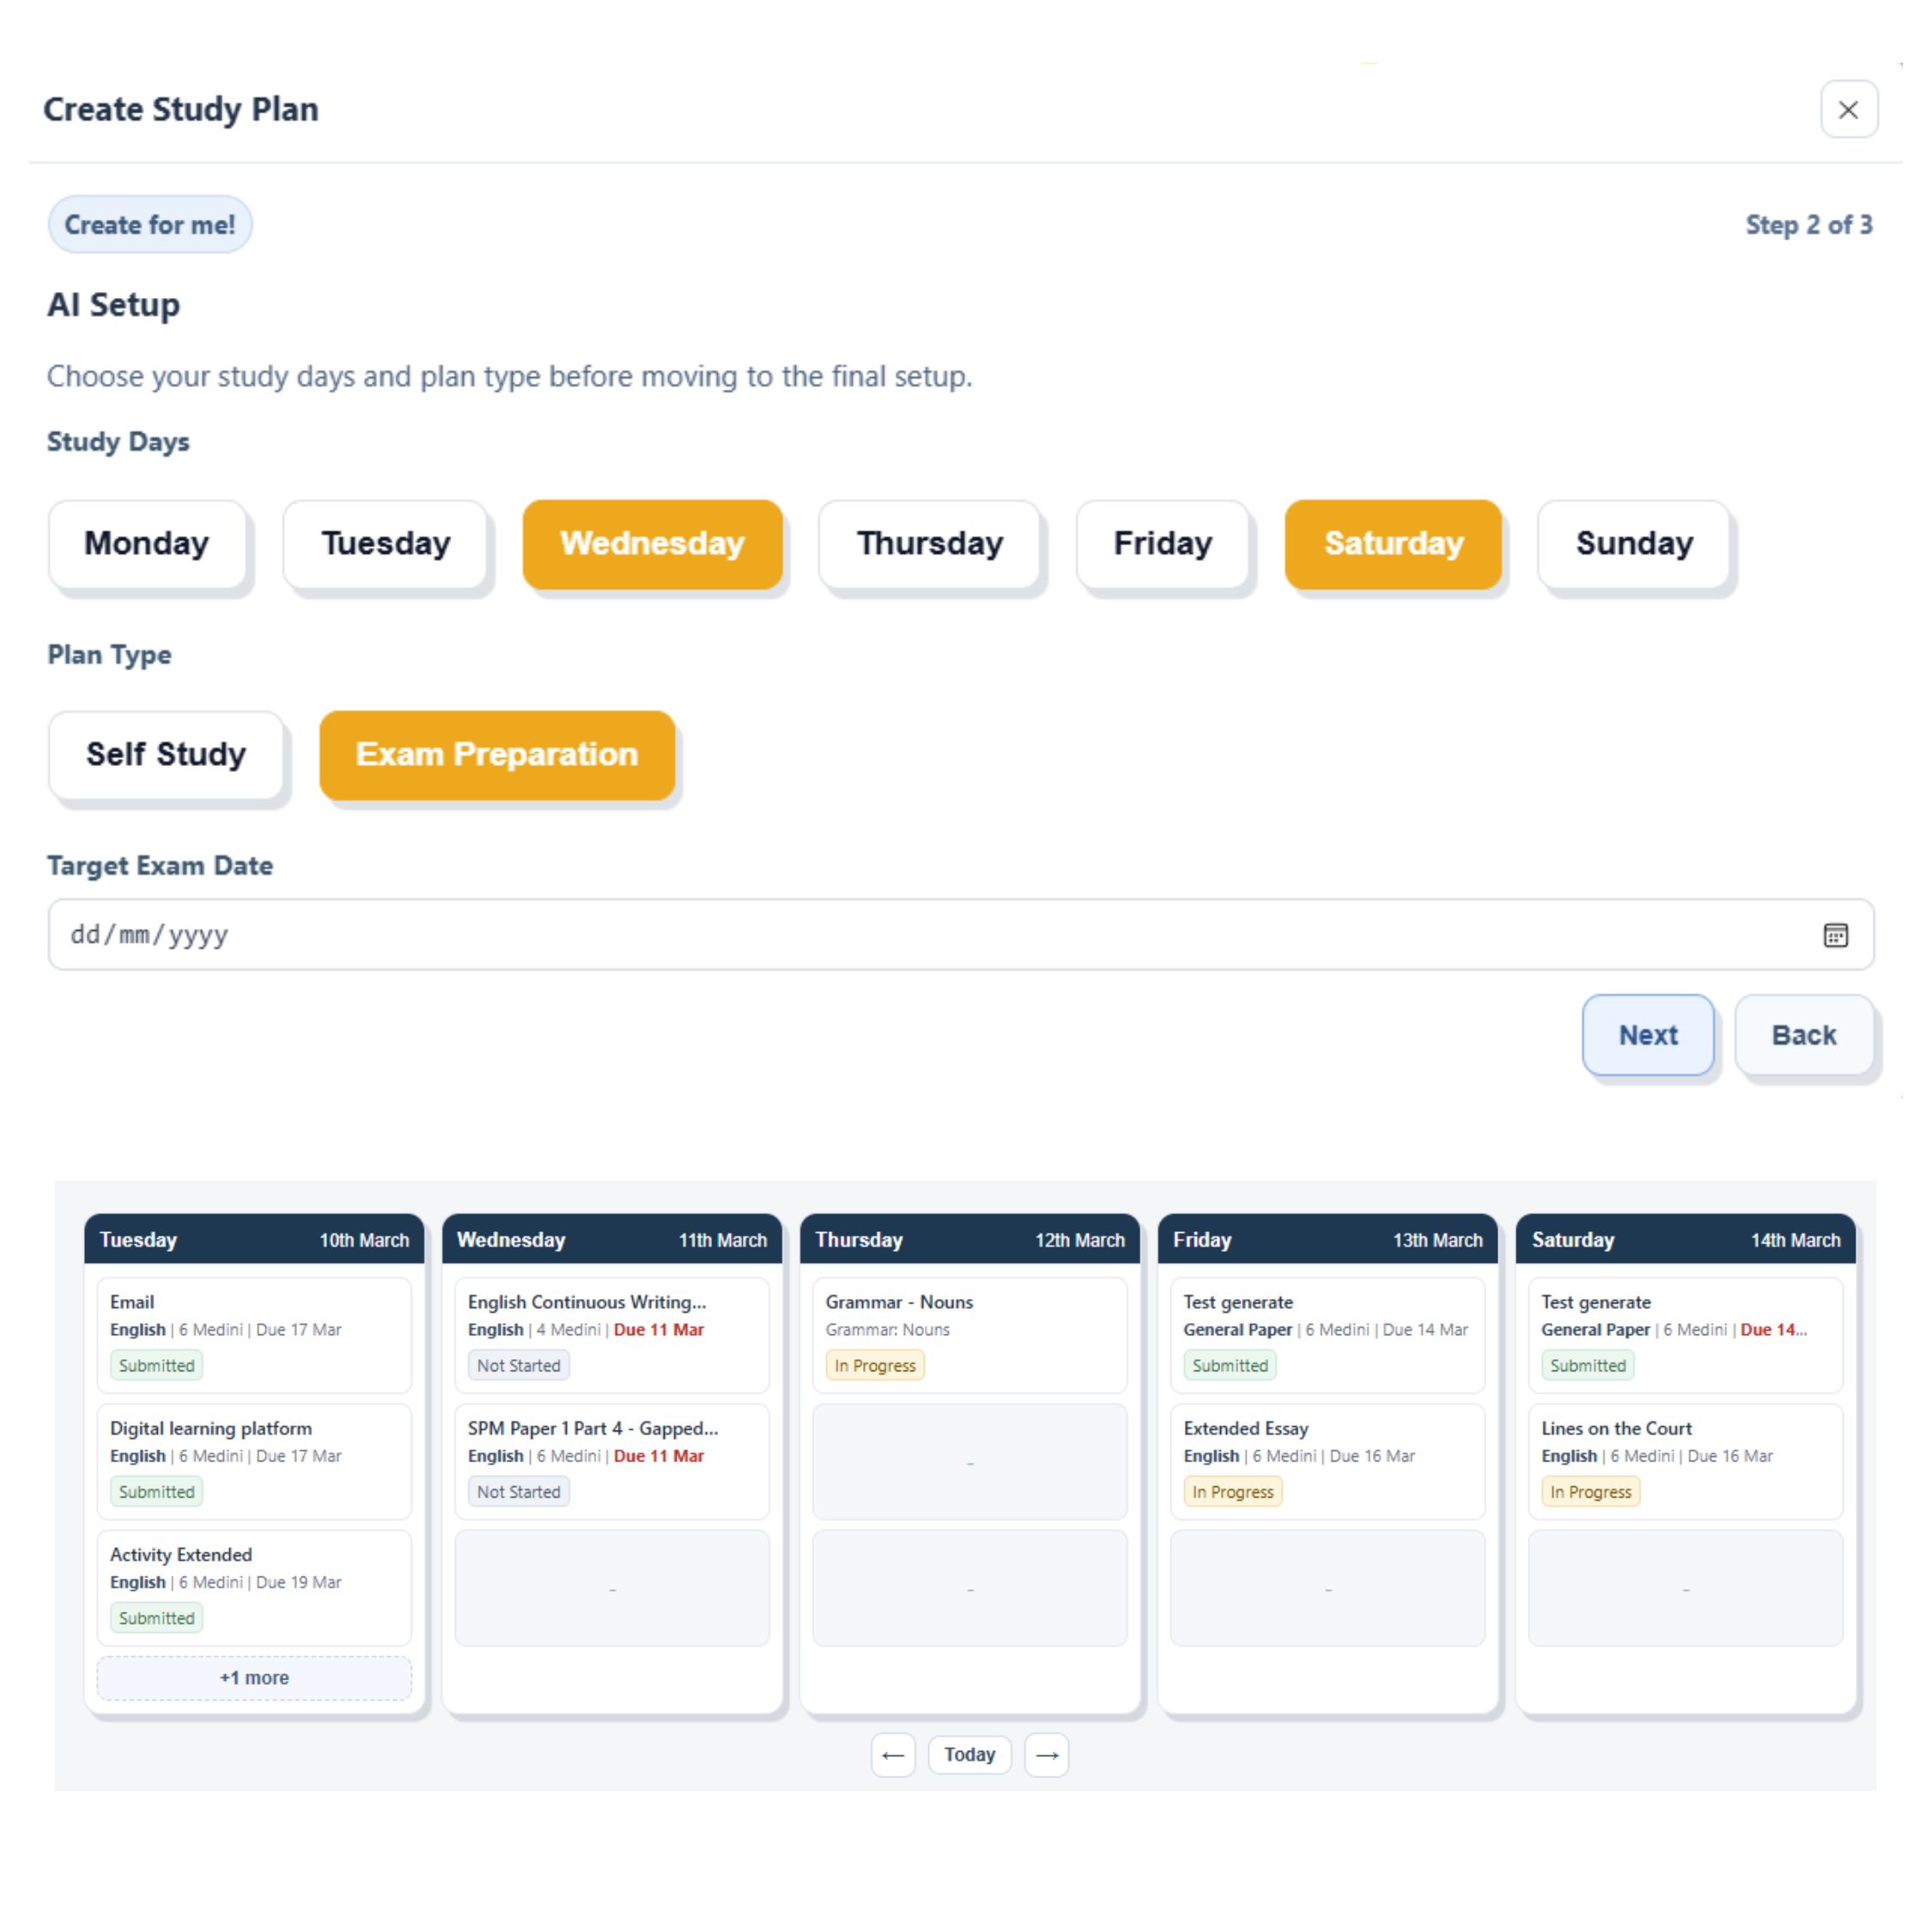
Task: Open the Extended Essay task card
Action: tap(1327, 1460)
